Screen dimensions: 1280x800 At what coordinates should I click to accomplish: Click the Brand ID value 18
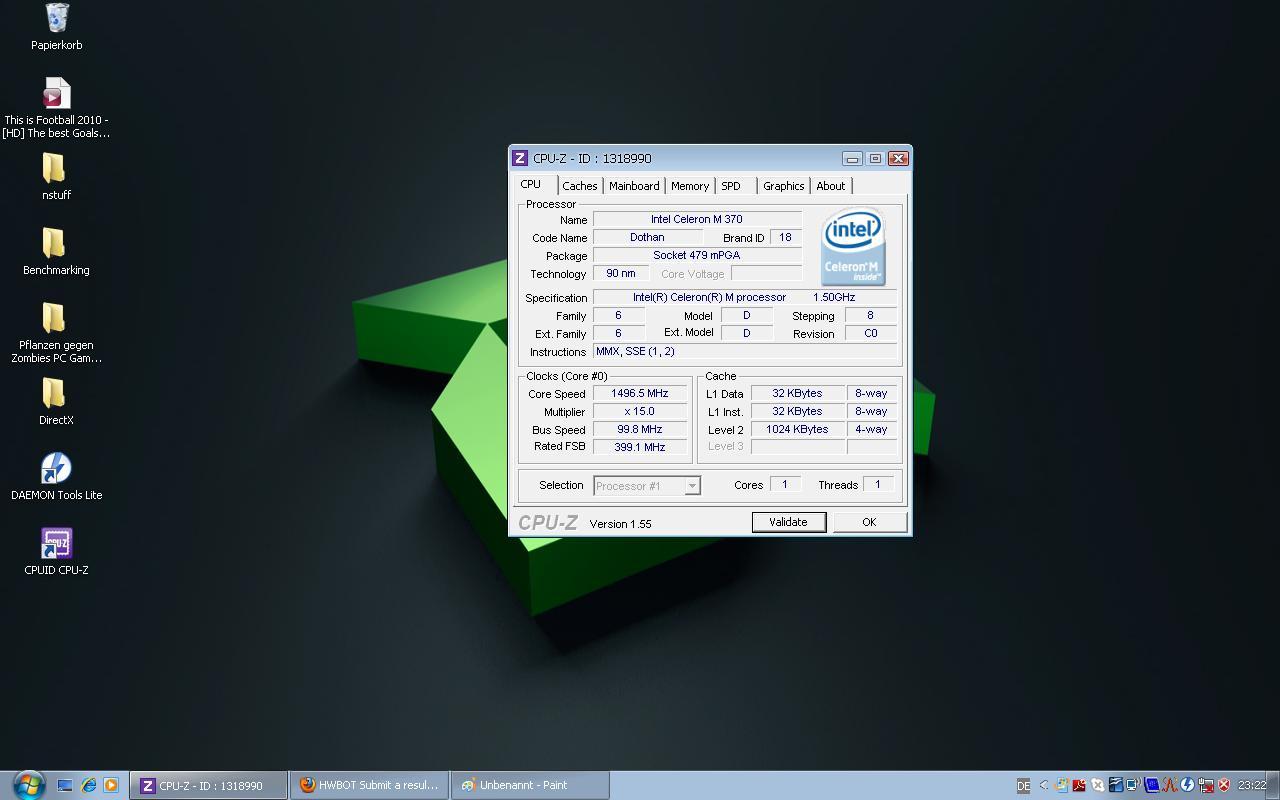click(x=785, y=237)
